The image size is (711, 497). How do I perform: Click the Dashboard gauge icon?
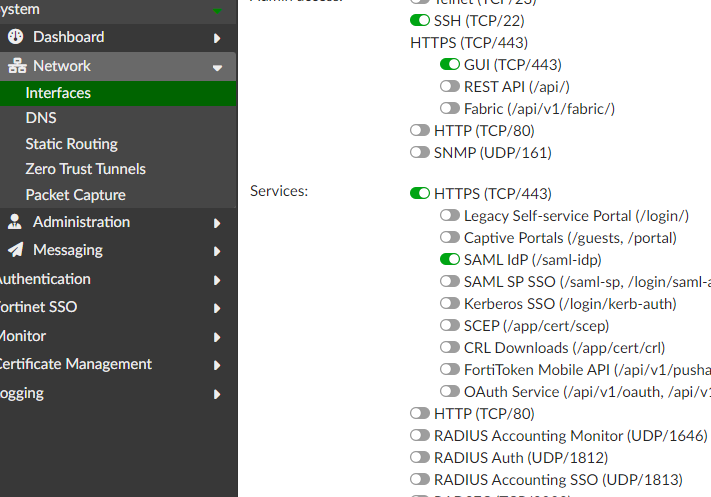point(16,37)
